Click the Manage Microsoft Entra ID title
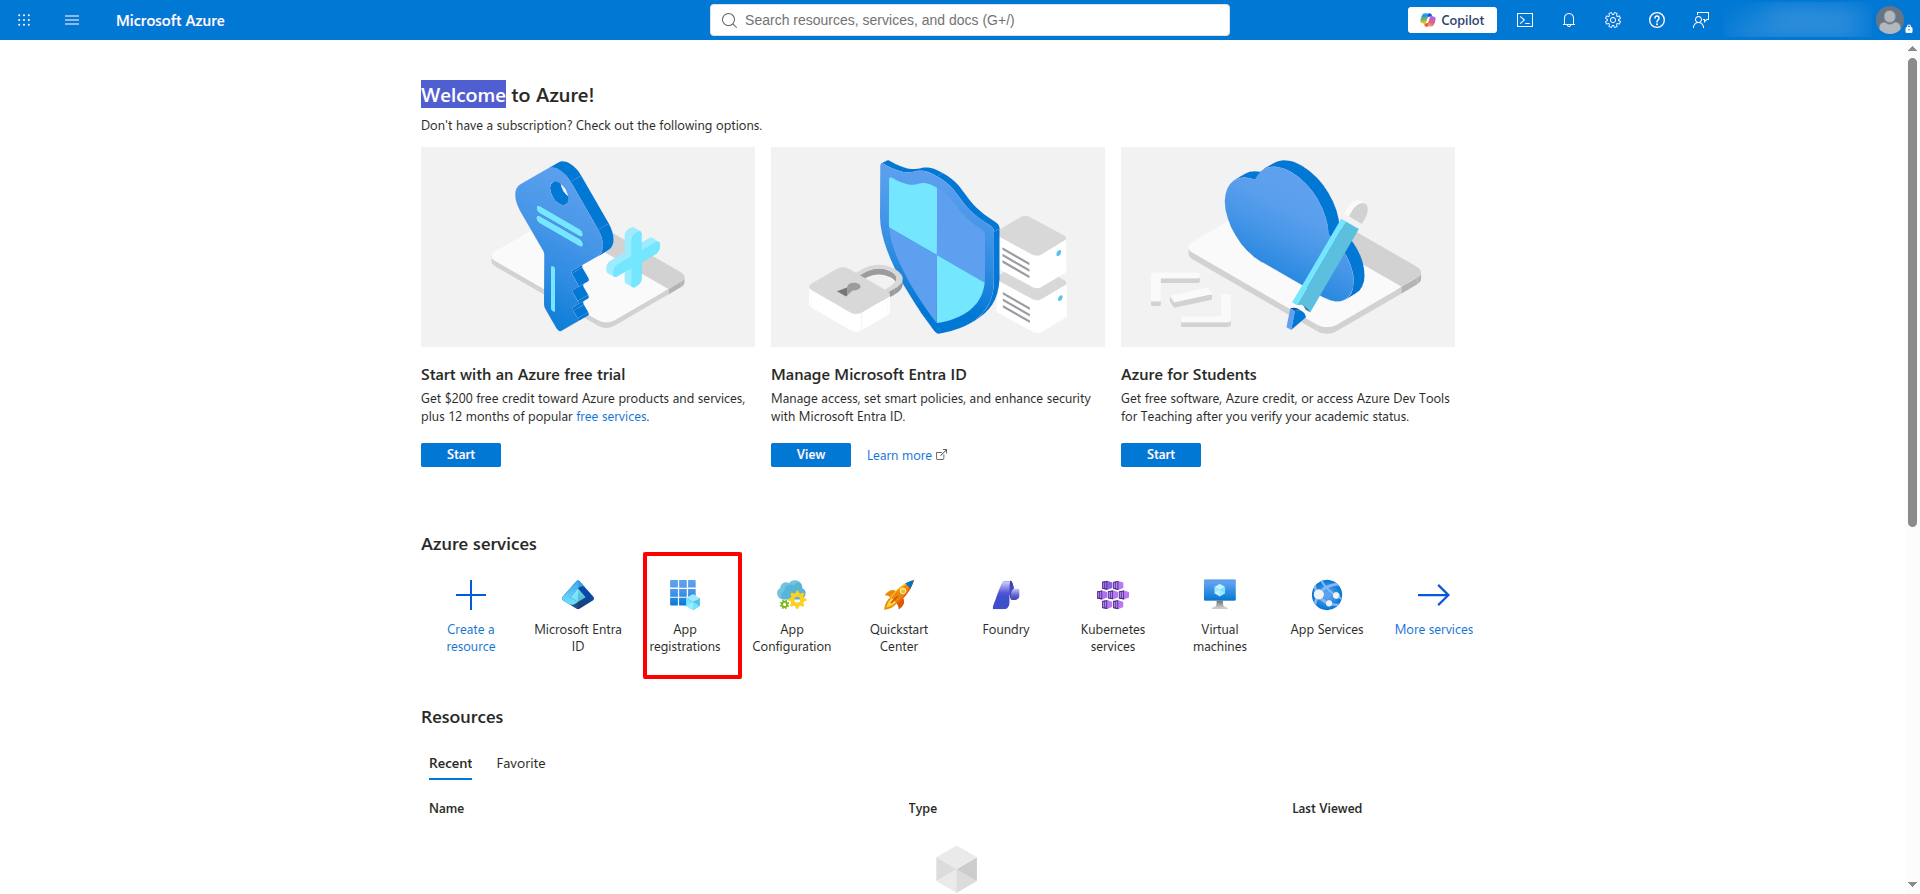Screen dimensions: 1920x894 tap(869, 374)
